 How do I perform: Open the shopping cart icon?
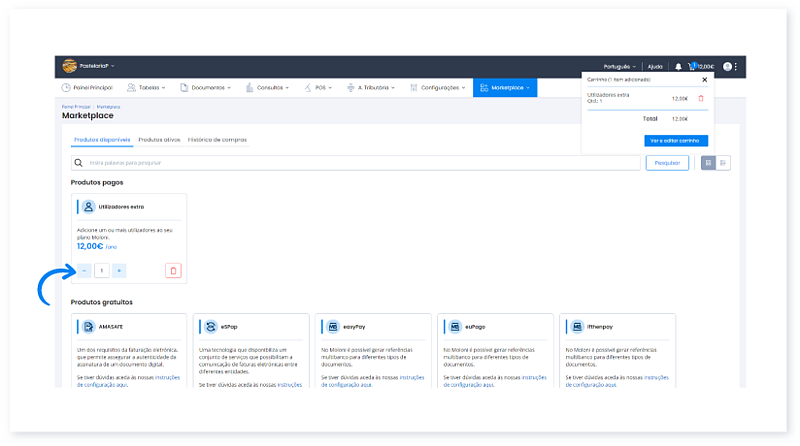(692, 66)
